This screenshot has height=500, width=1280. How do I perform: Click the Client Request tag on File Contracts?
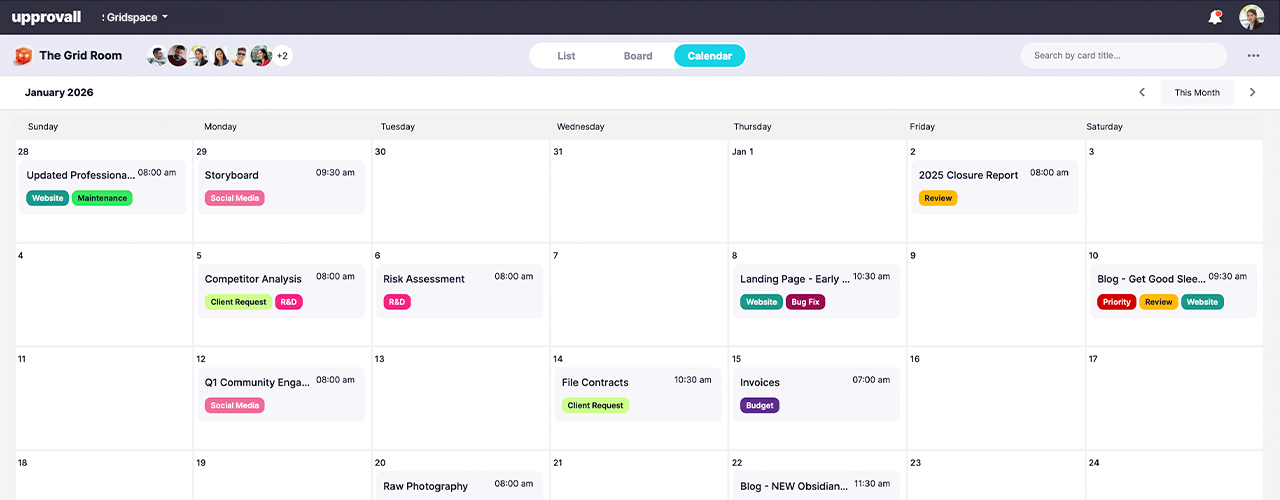(x=595, y=406)
